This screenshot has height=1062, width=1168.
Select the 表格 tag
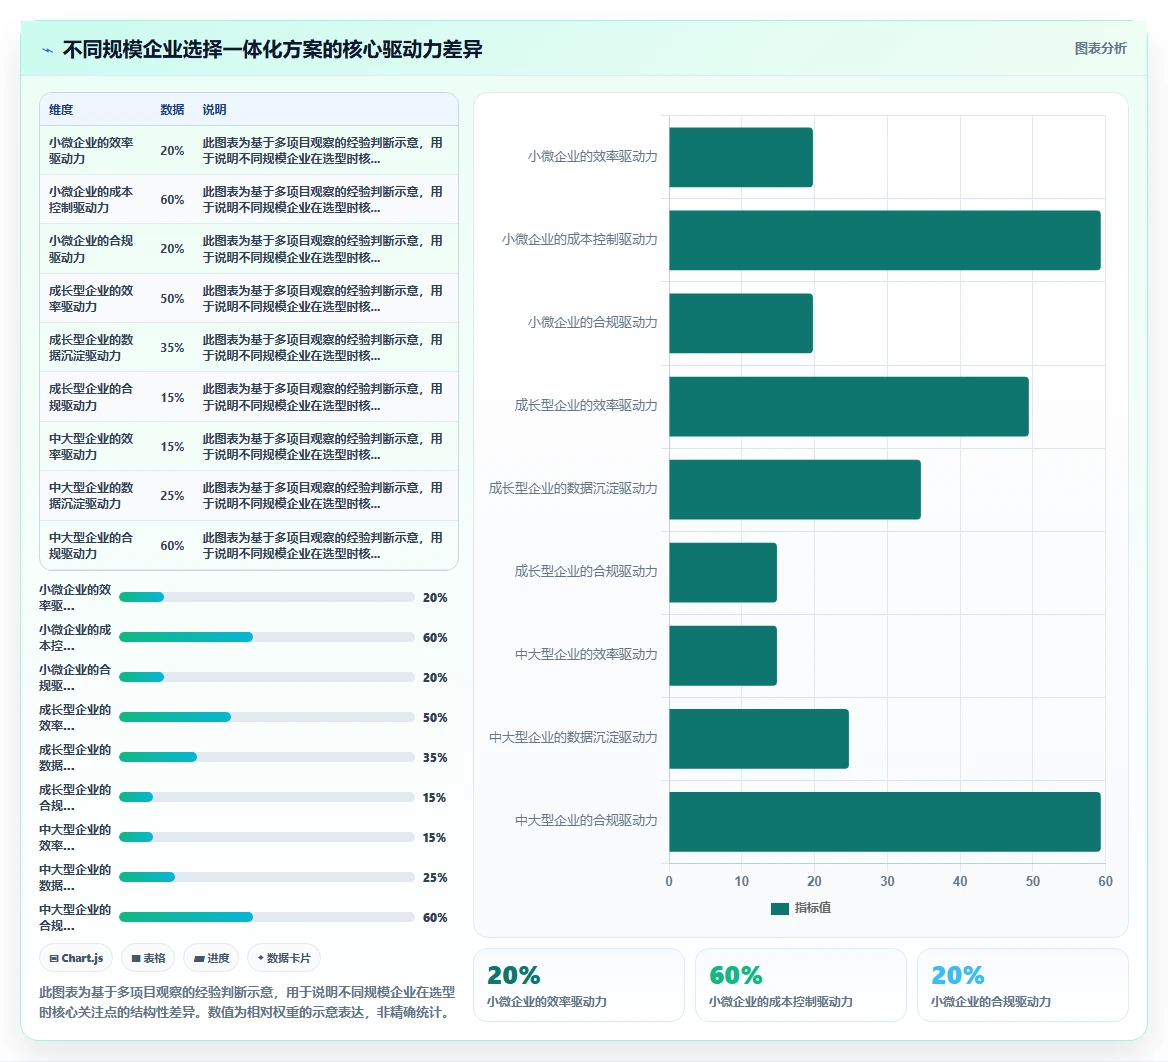[x=148, y=958]
